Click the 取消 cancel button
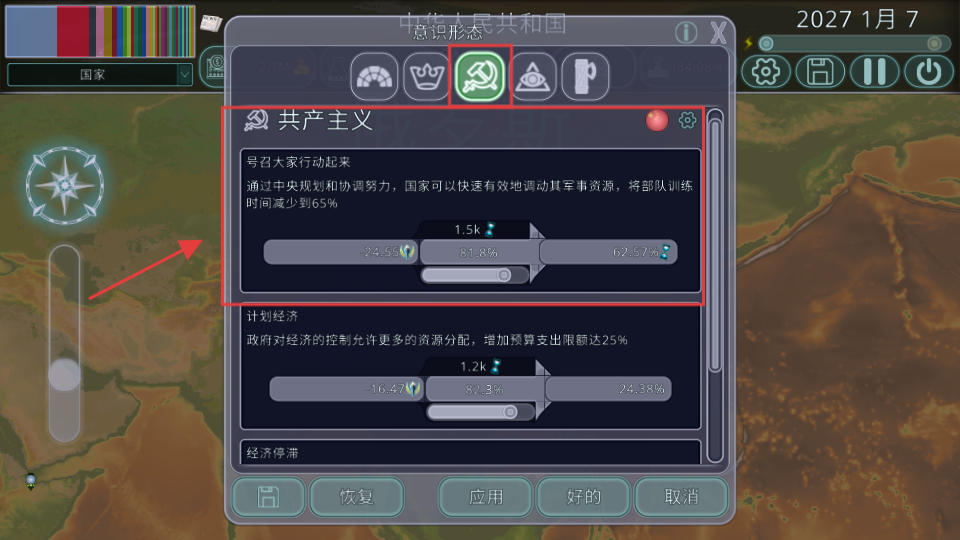This screenshot has height=540, width=960. pos(681,497)
